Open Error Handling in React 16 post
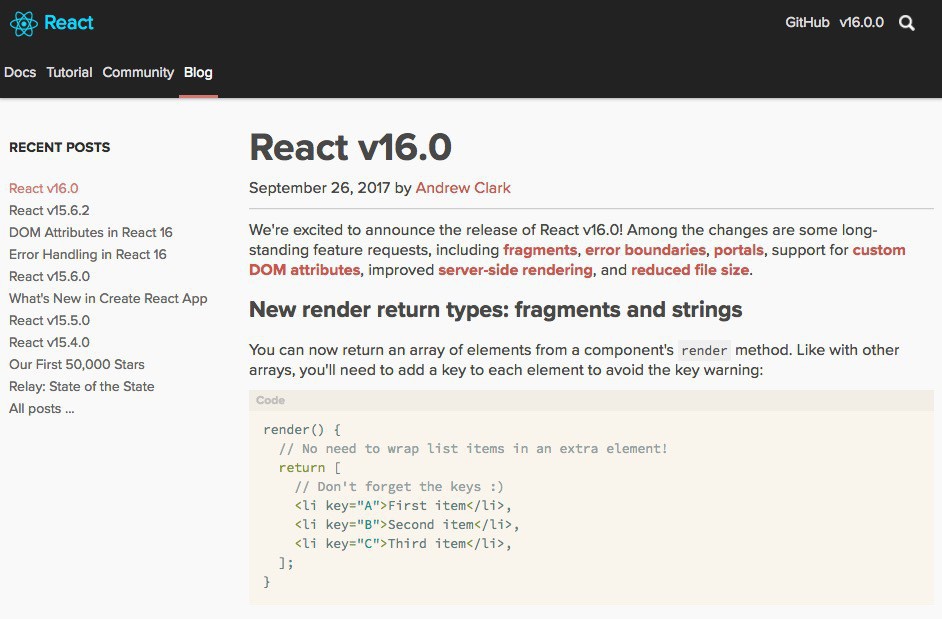 [88, 254]
